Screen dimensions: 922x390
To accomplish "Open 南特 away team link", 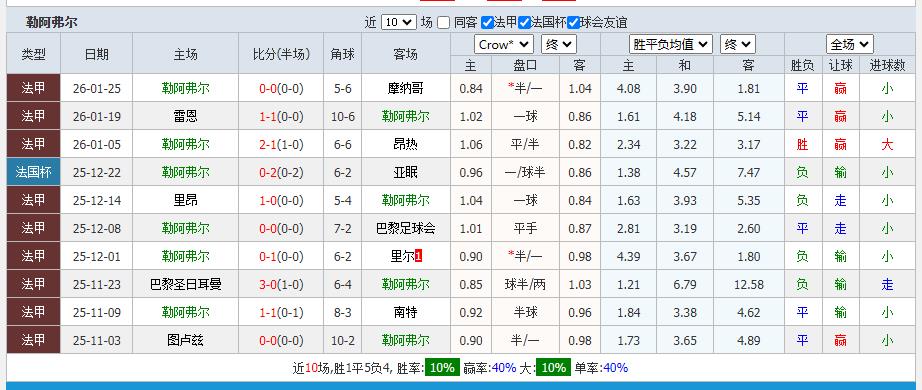I will pyautogui.click(x=406, y=312).
